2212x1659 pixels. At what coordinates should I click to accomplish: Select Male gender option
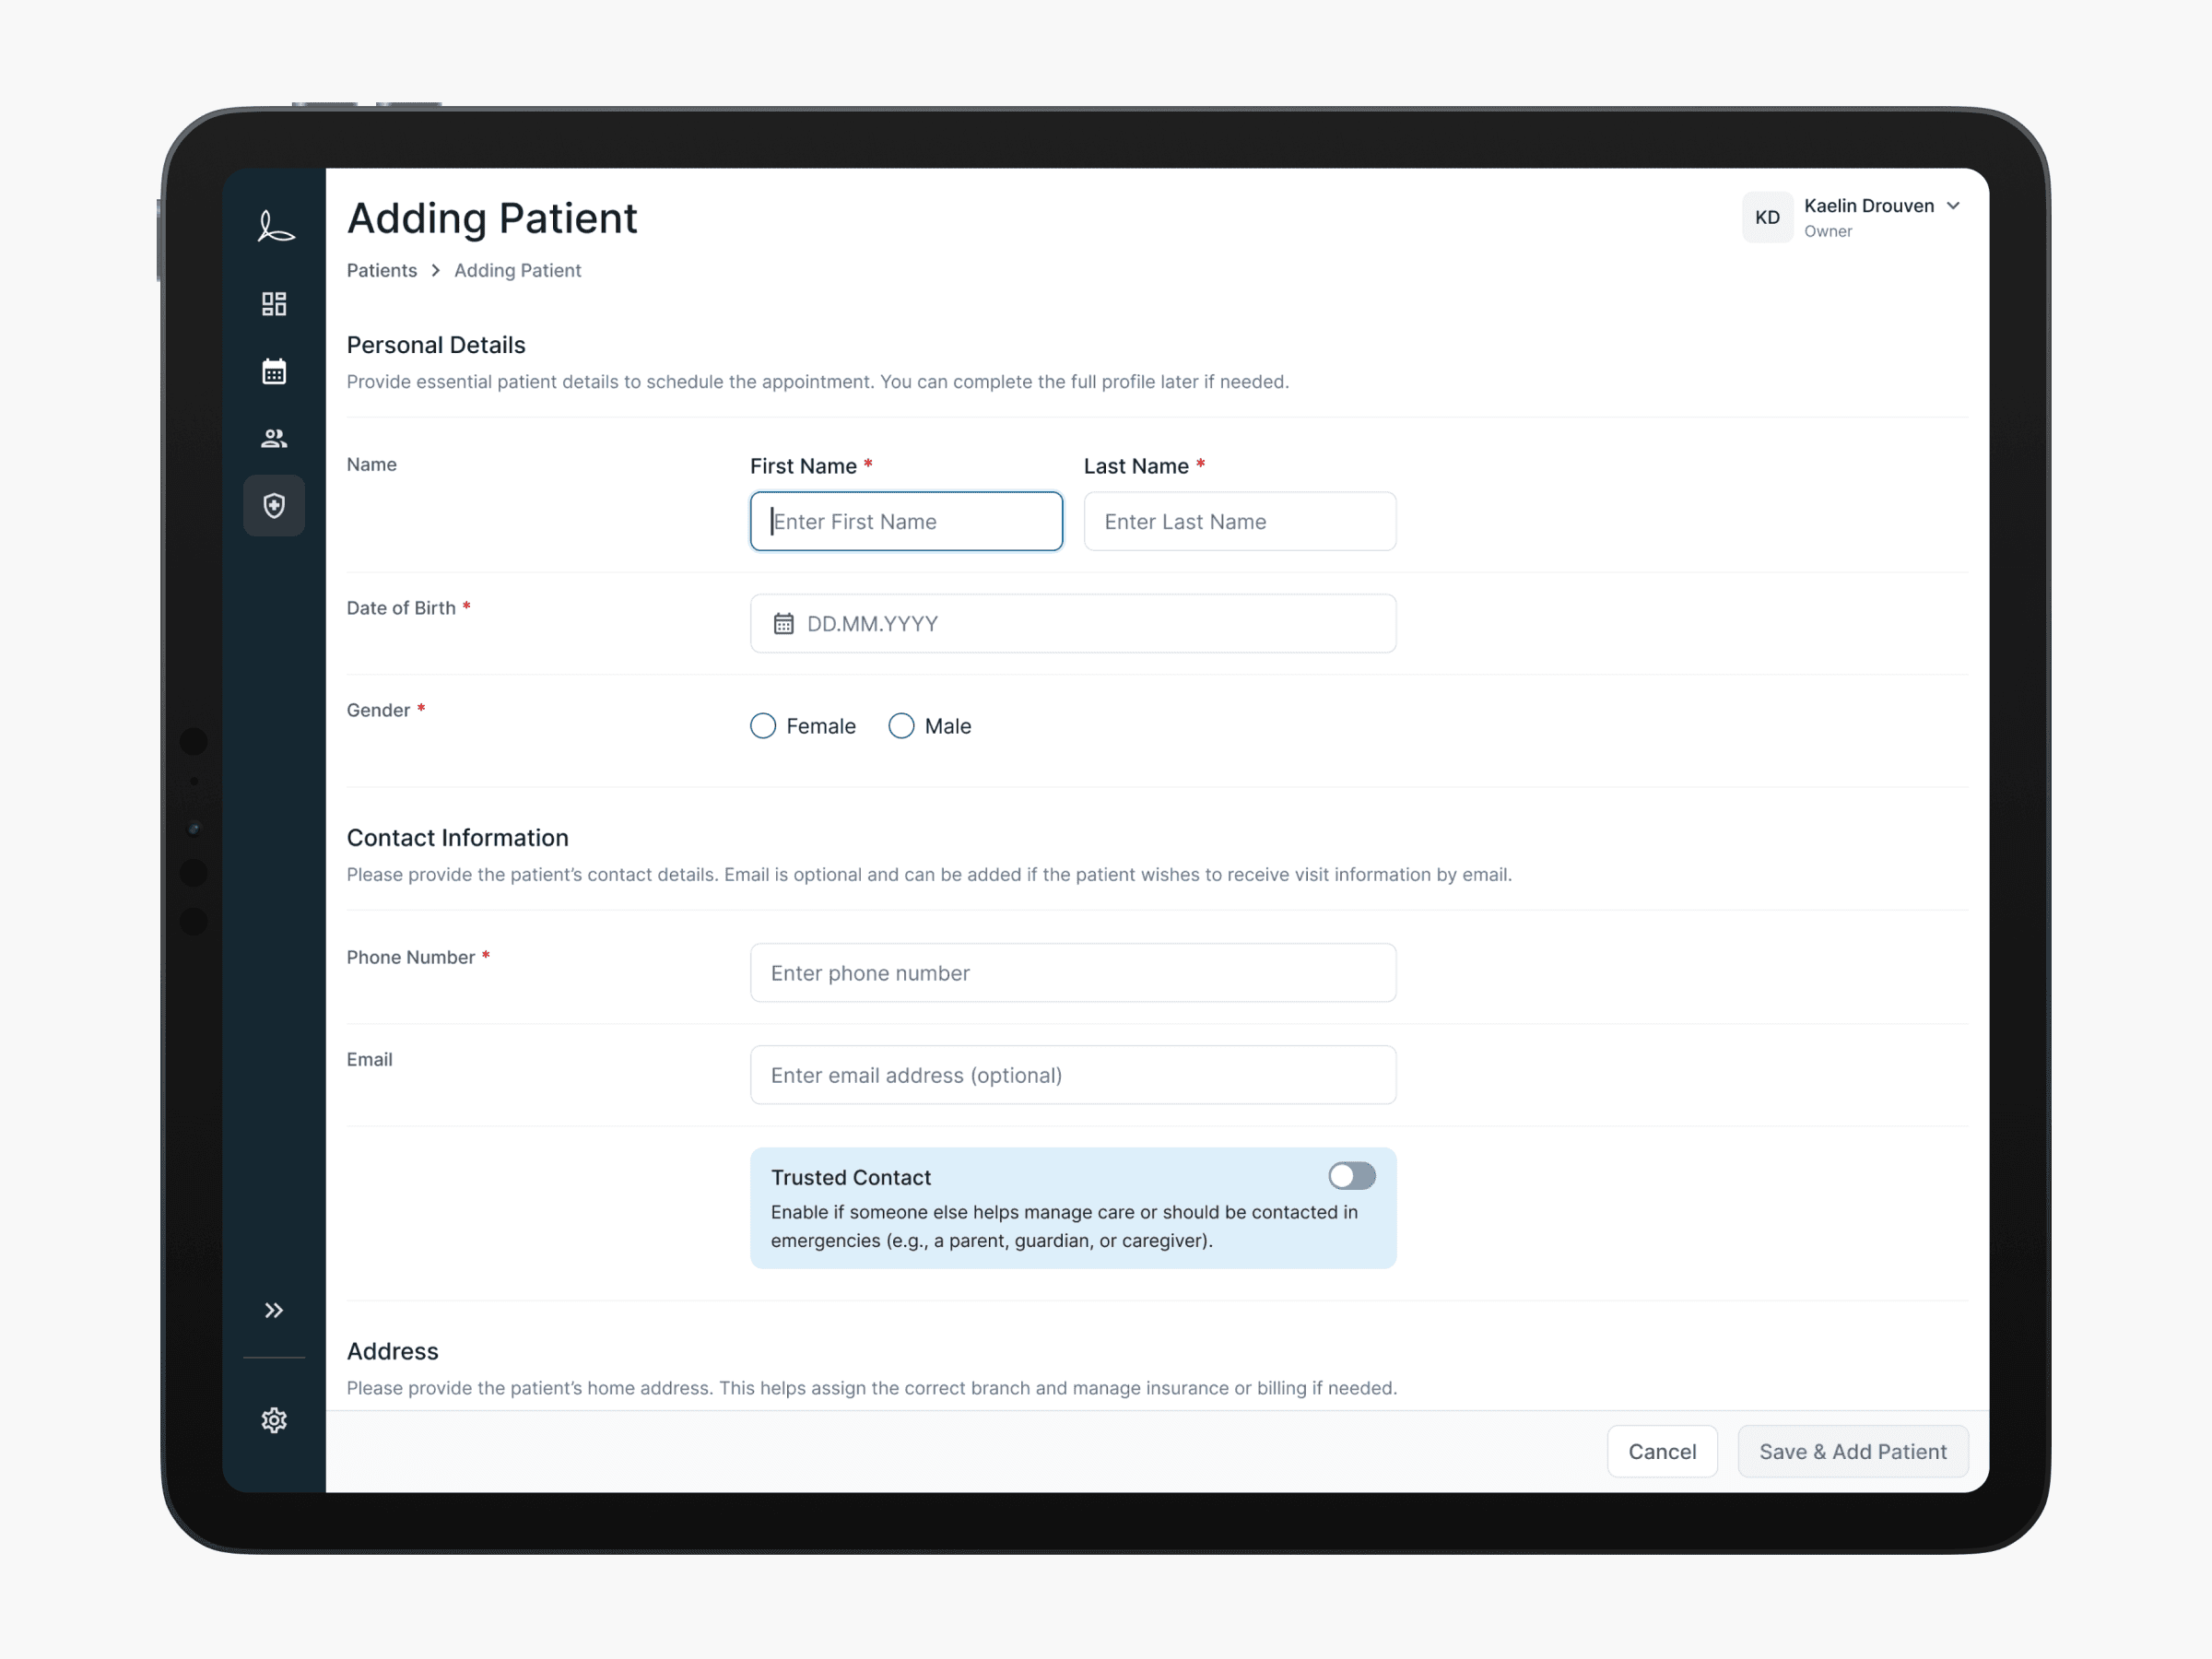click(x=901, y=726)
